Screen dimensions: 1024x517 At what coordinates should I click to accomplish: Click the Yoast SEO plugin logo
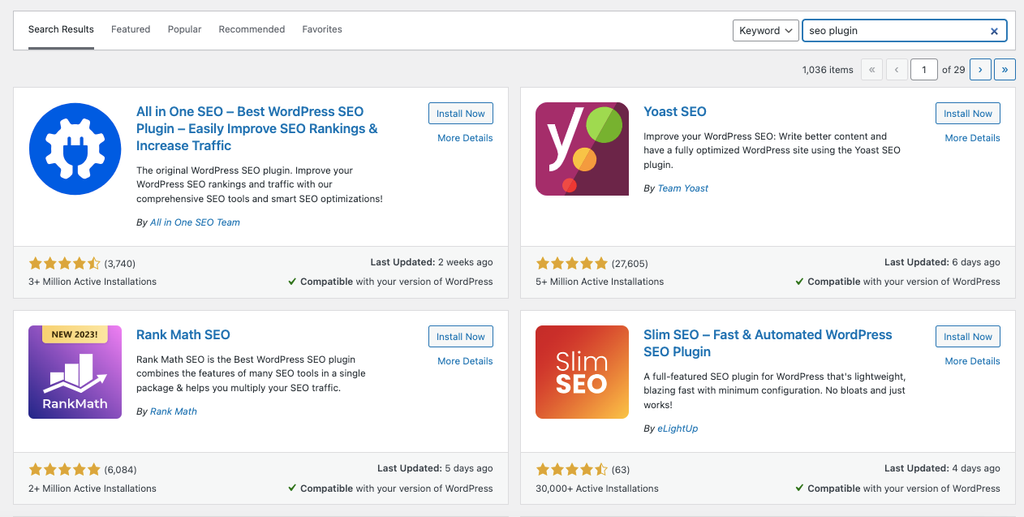[x=582, y=149]
